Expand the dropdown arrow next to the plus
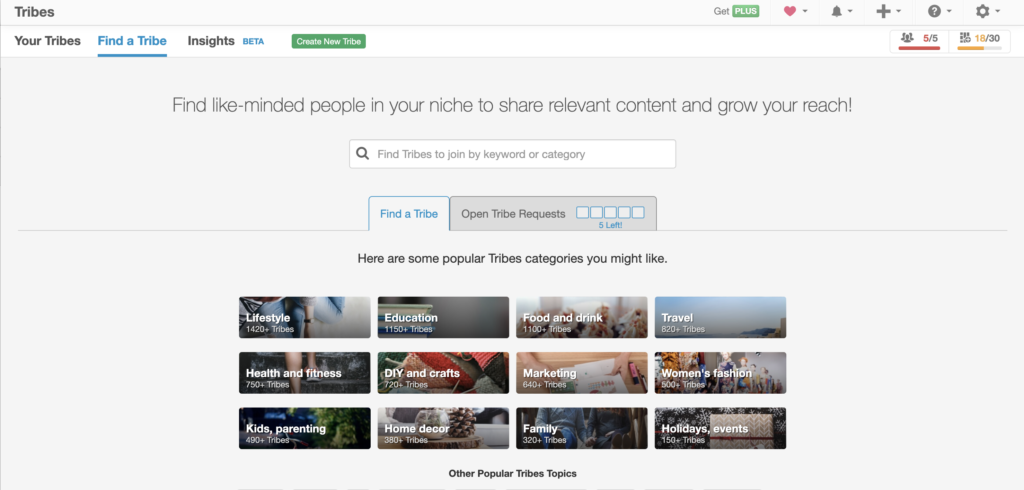 click(x=899, y=12)
